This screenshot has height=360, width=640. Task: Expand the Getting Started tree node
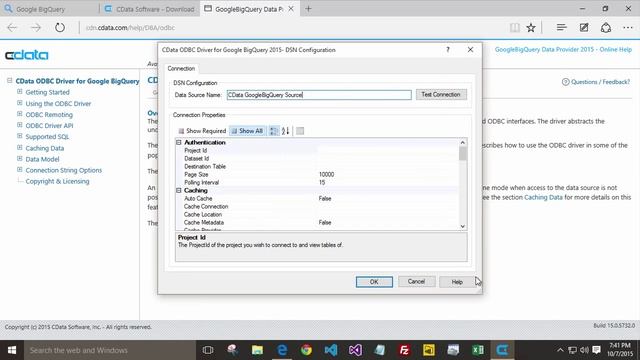(20, 92)
